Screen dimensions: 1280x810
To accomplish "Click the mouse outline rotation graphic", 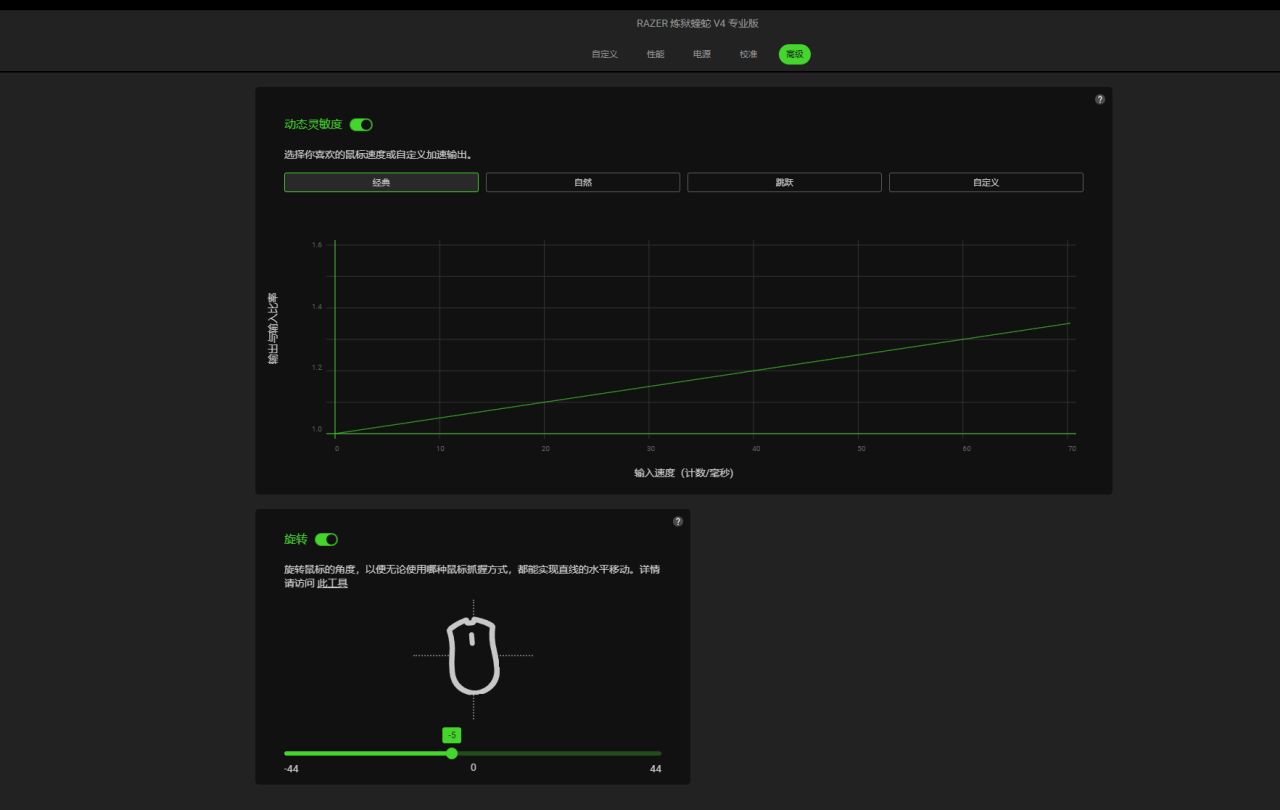I will 473,656.
